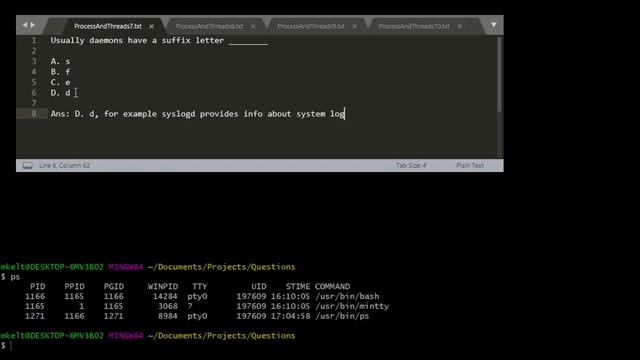Screen dimensions: 640x360
Task: Go to the next tab with the right arrow
Action: click(33, 25)
